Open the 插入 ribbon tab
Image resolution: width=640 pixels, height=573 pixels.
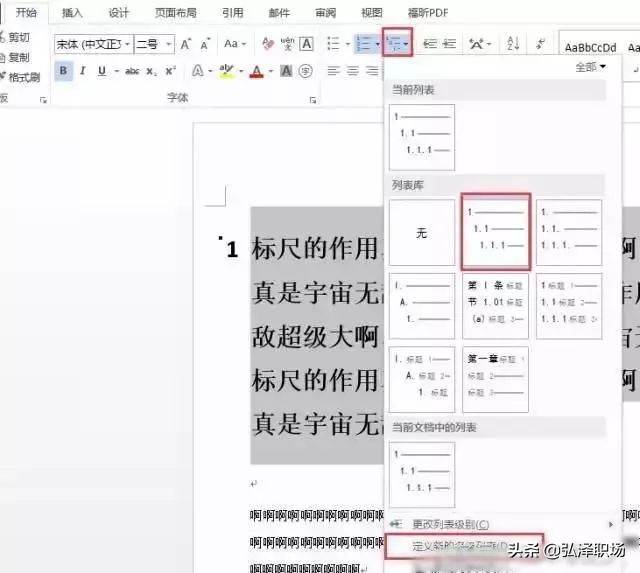point(72,13)
